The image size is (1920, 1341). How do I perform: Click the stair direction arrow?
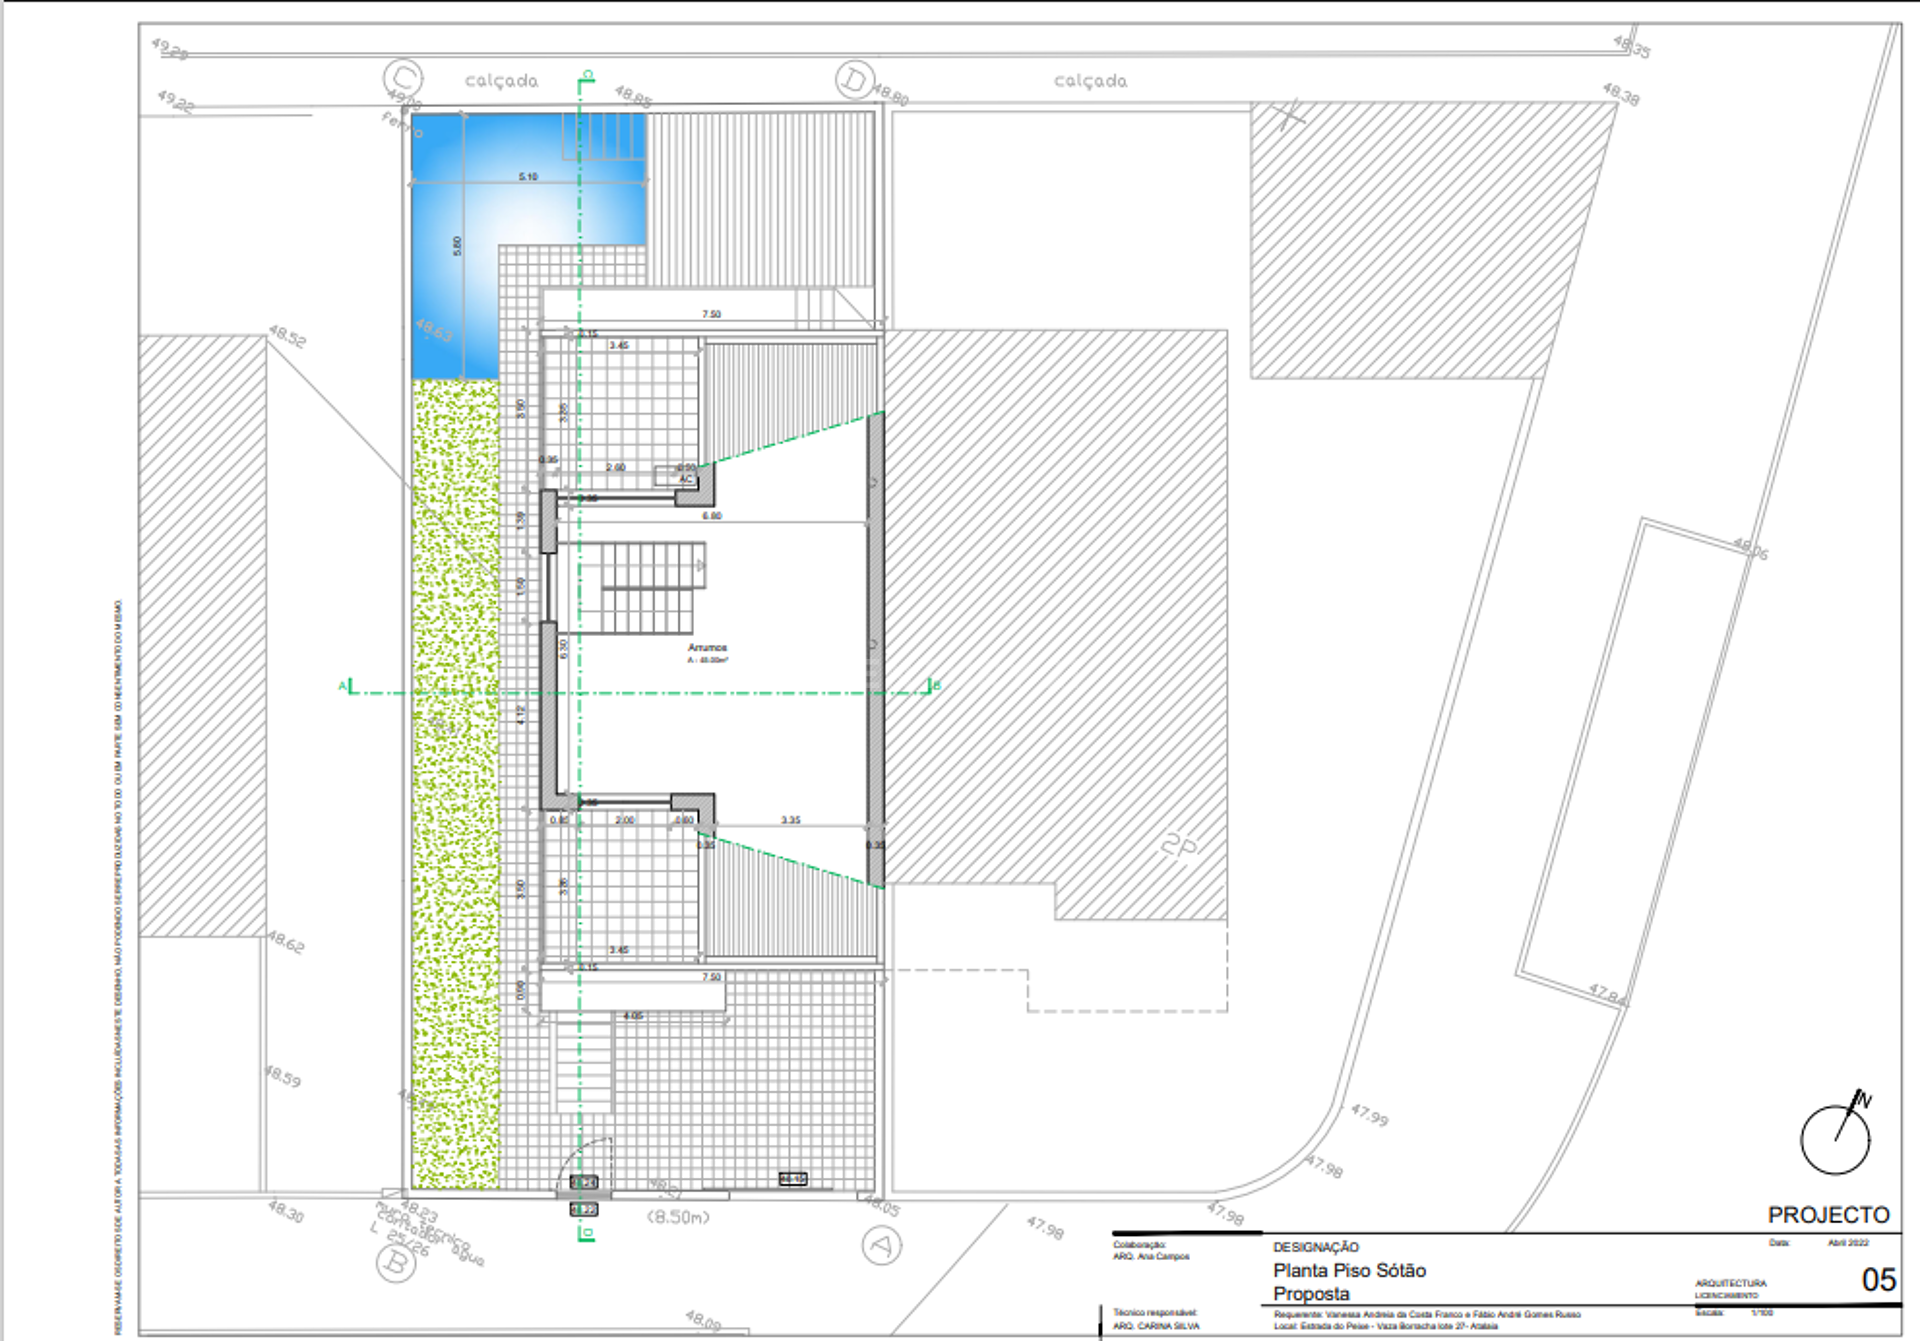[x=700, y=566]
